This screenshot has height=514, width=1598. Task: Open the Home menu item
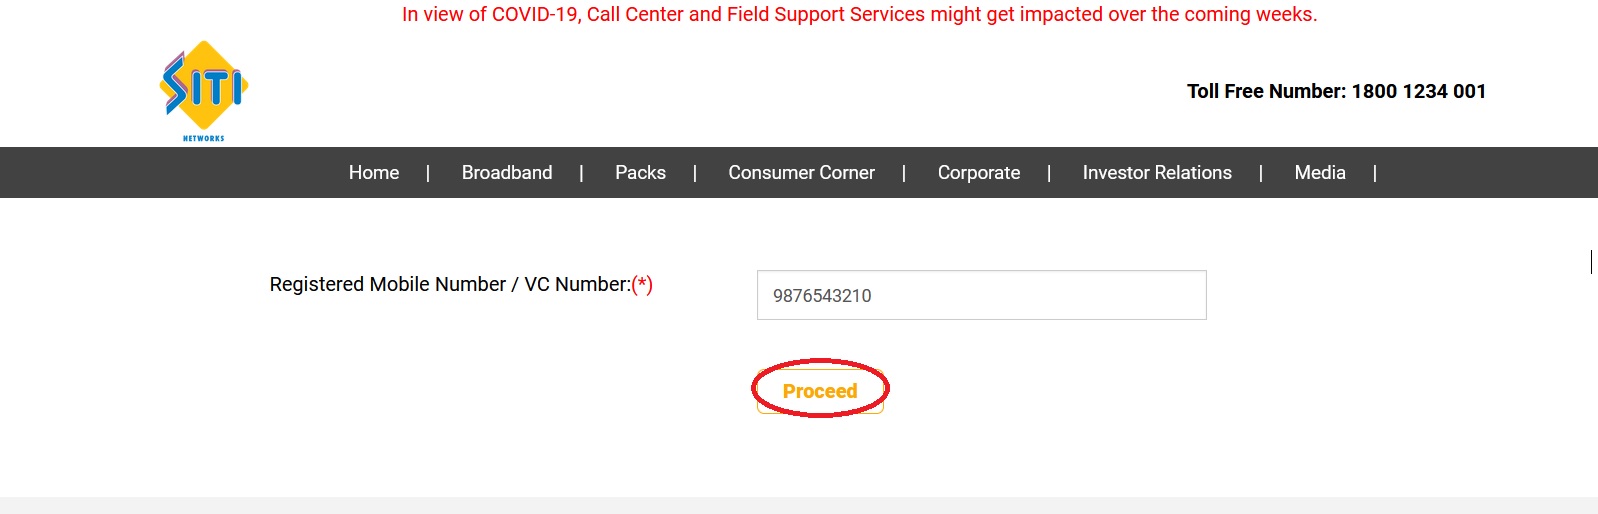click(x=374, y=173)
